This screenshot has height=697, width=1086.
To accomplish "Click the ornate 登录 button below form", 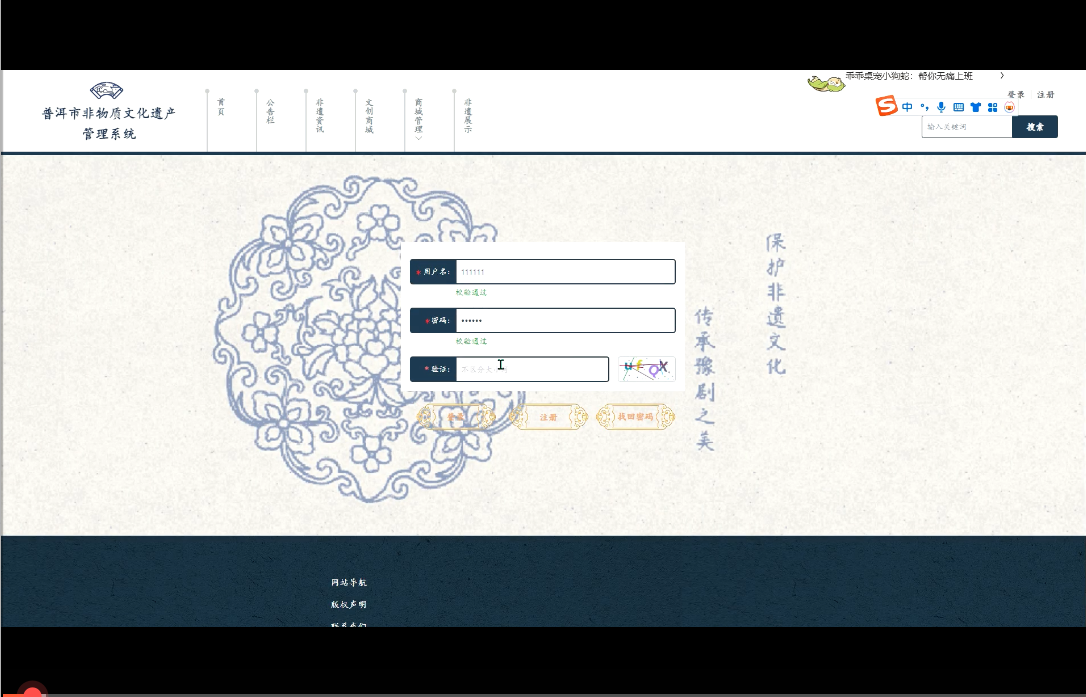I will [456, 417].
